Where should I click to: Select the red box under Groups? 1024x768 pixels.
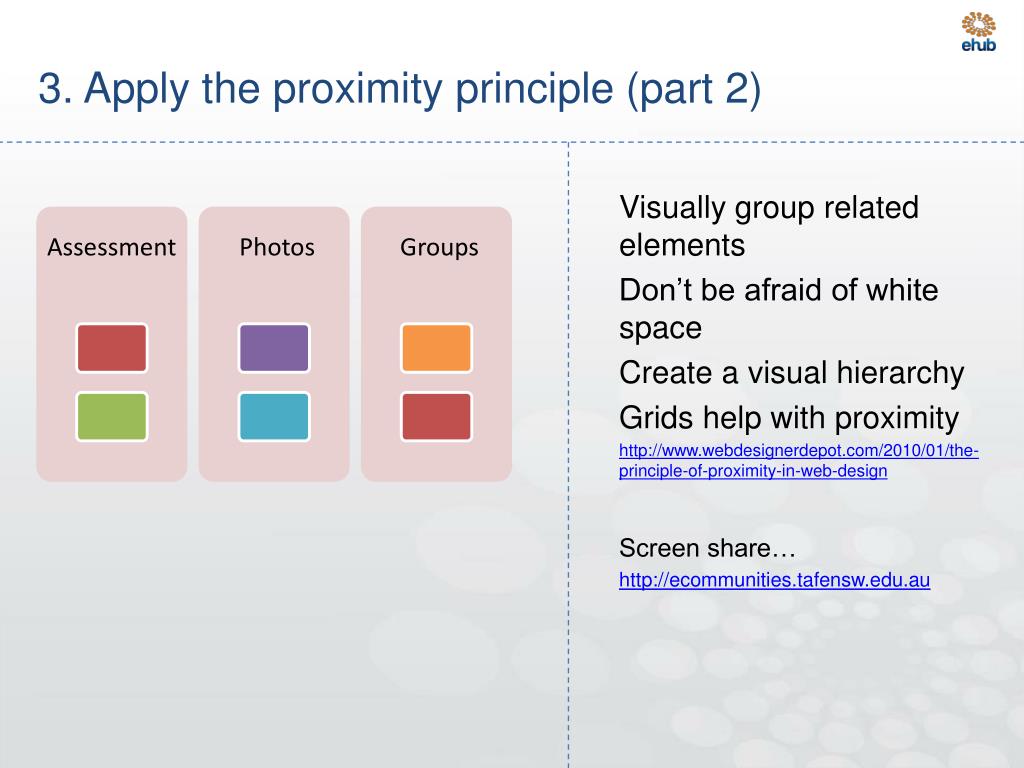(x=436, y=417)
